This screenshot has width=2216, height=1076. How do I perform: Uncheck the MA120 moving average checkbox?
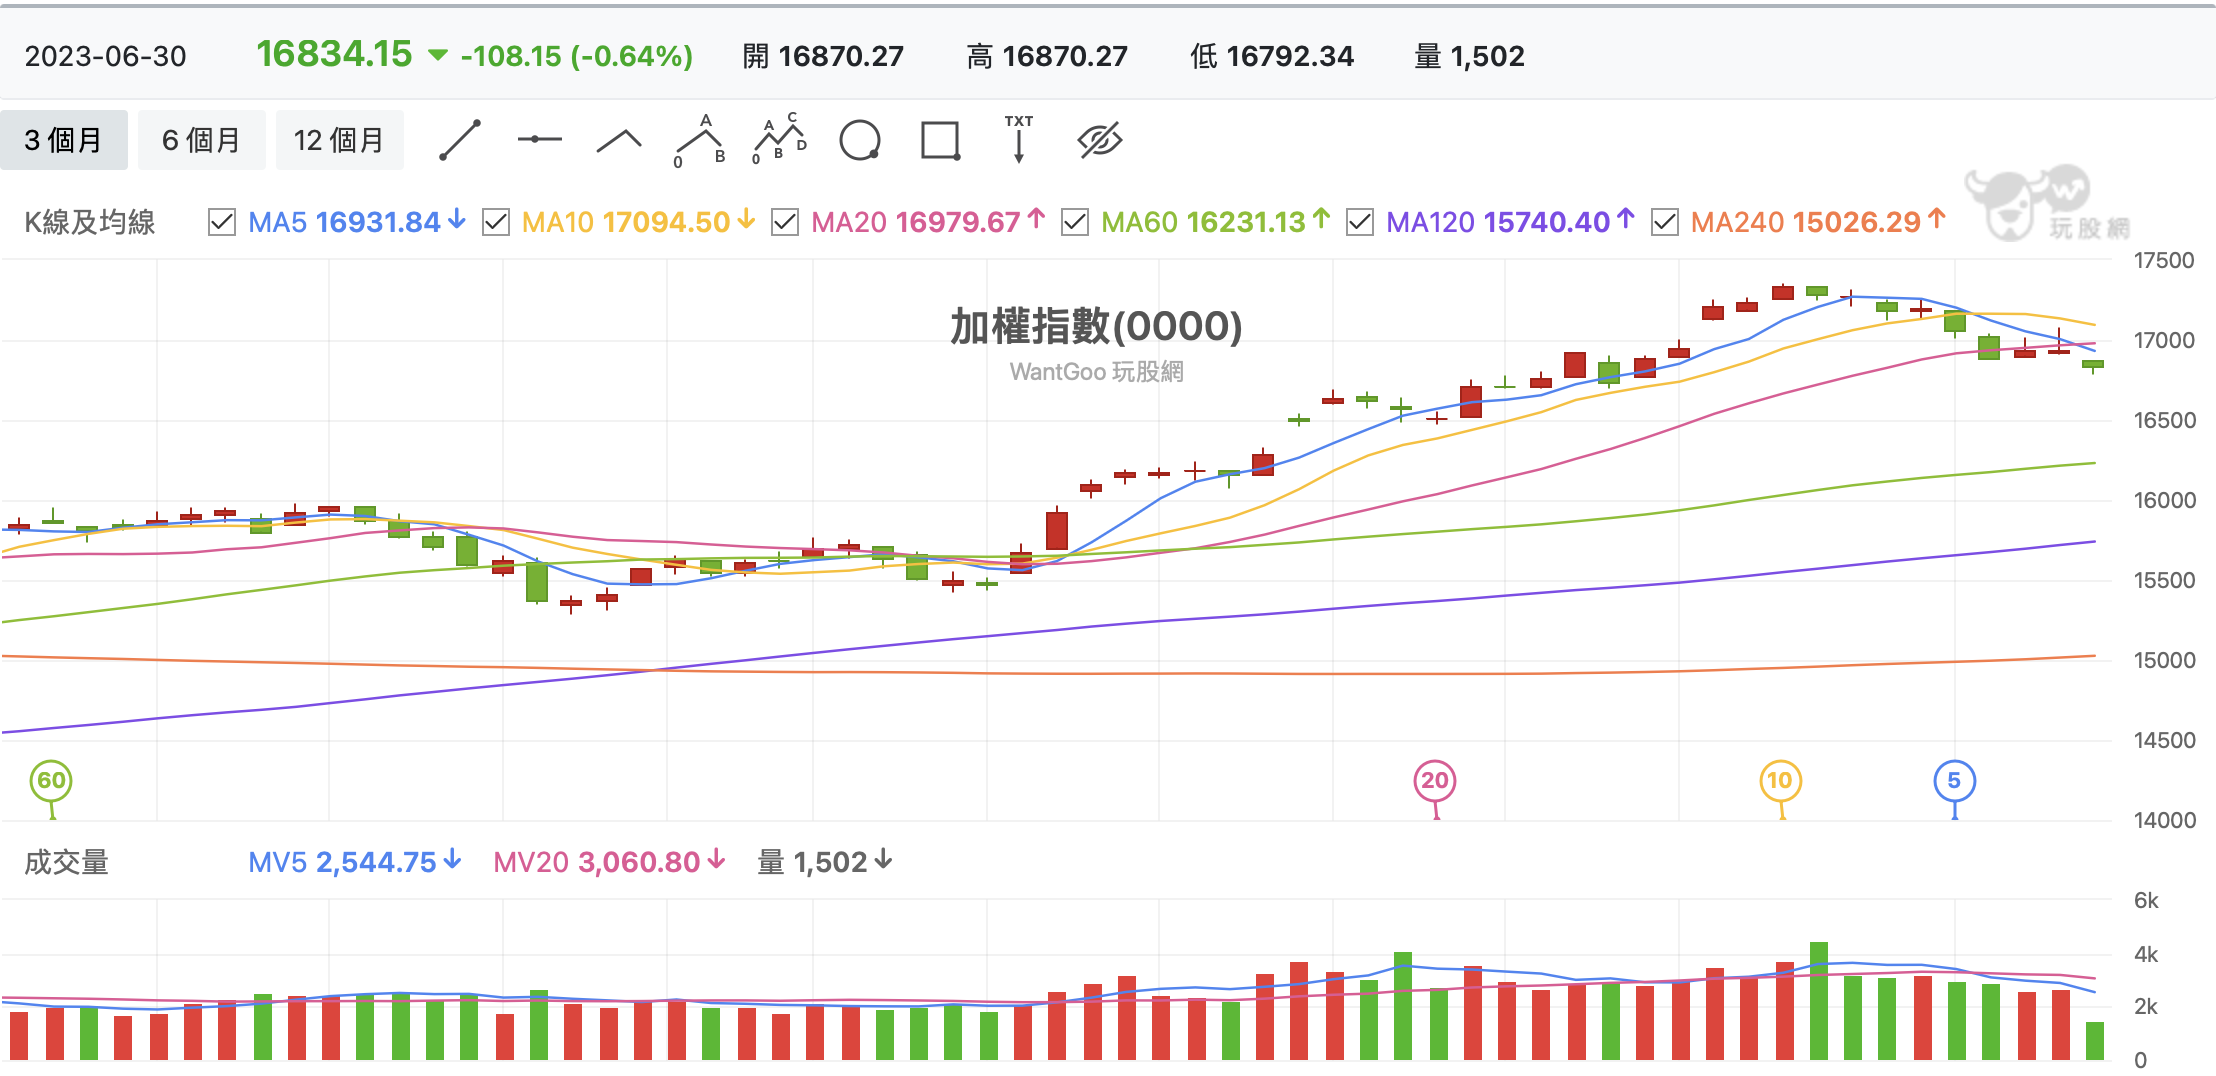1360,222
